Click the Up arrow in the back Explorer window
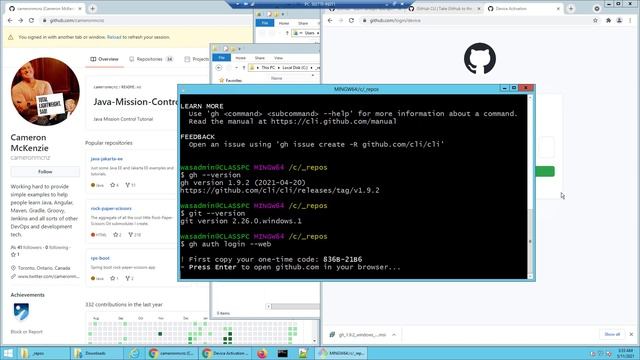Image resolution: width=640 pixels, height=360 pixels. (x=287, y=33)
